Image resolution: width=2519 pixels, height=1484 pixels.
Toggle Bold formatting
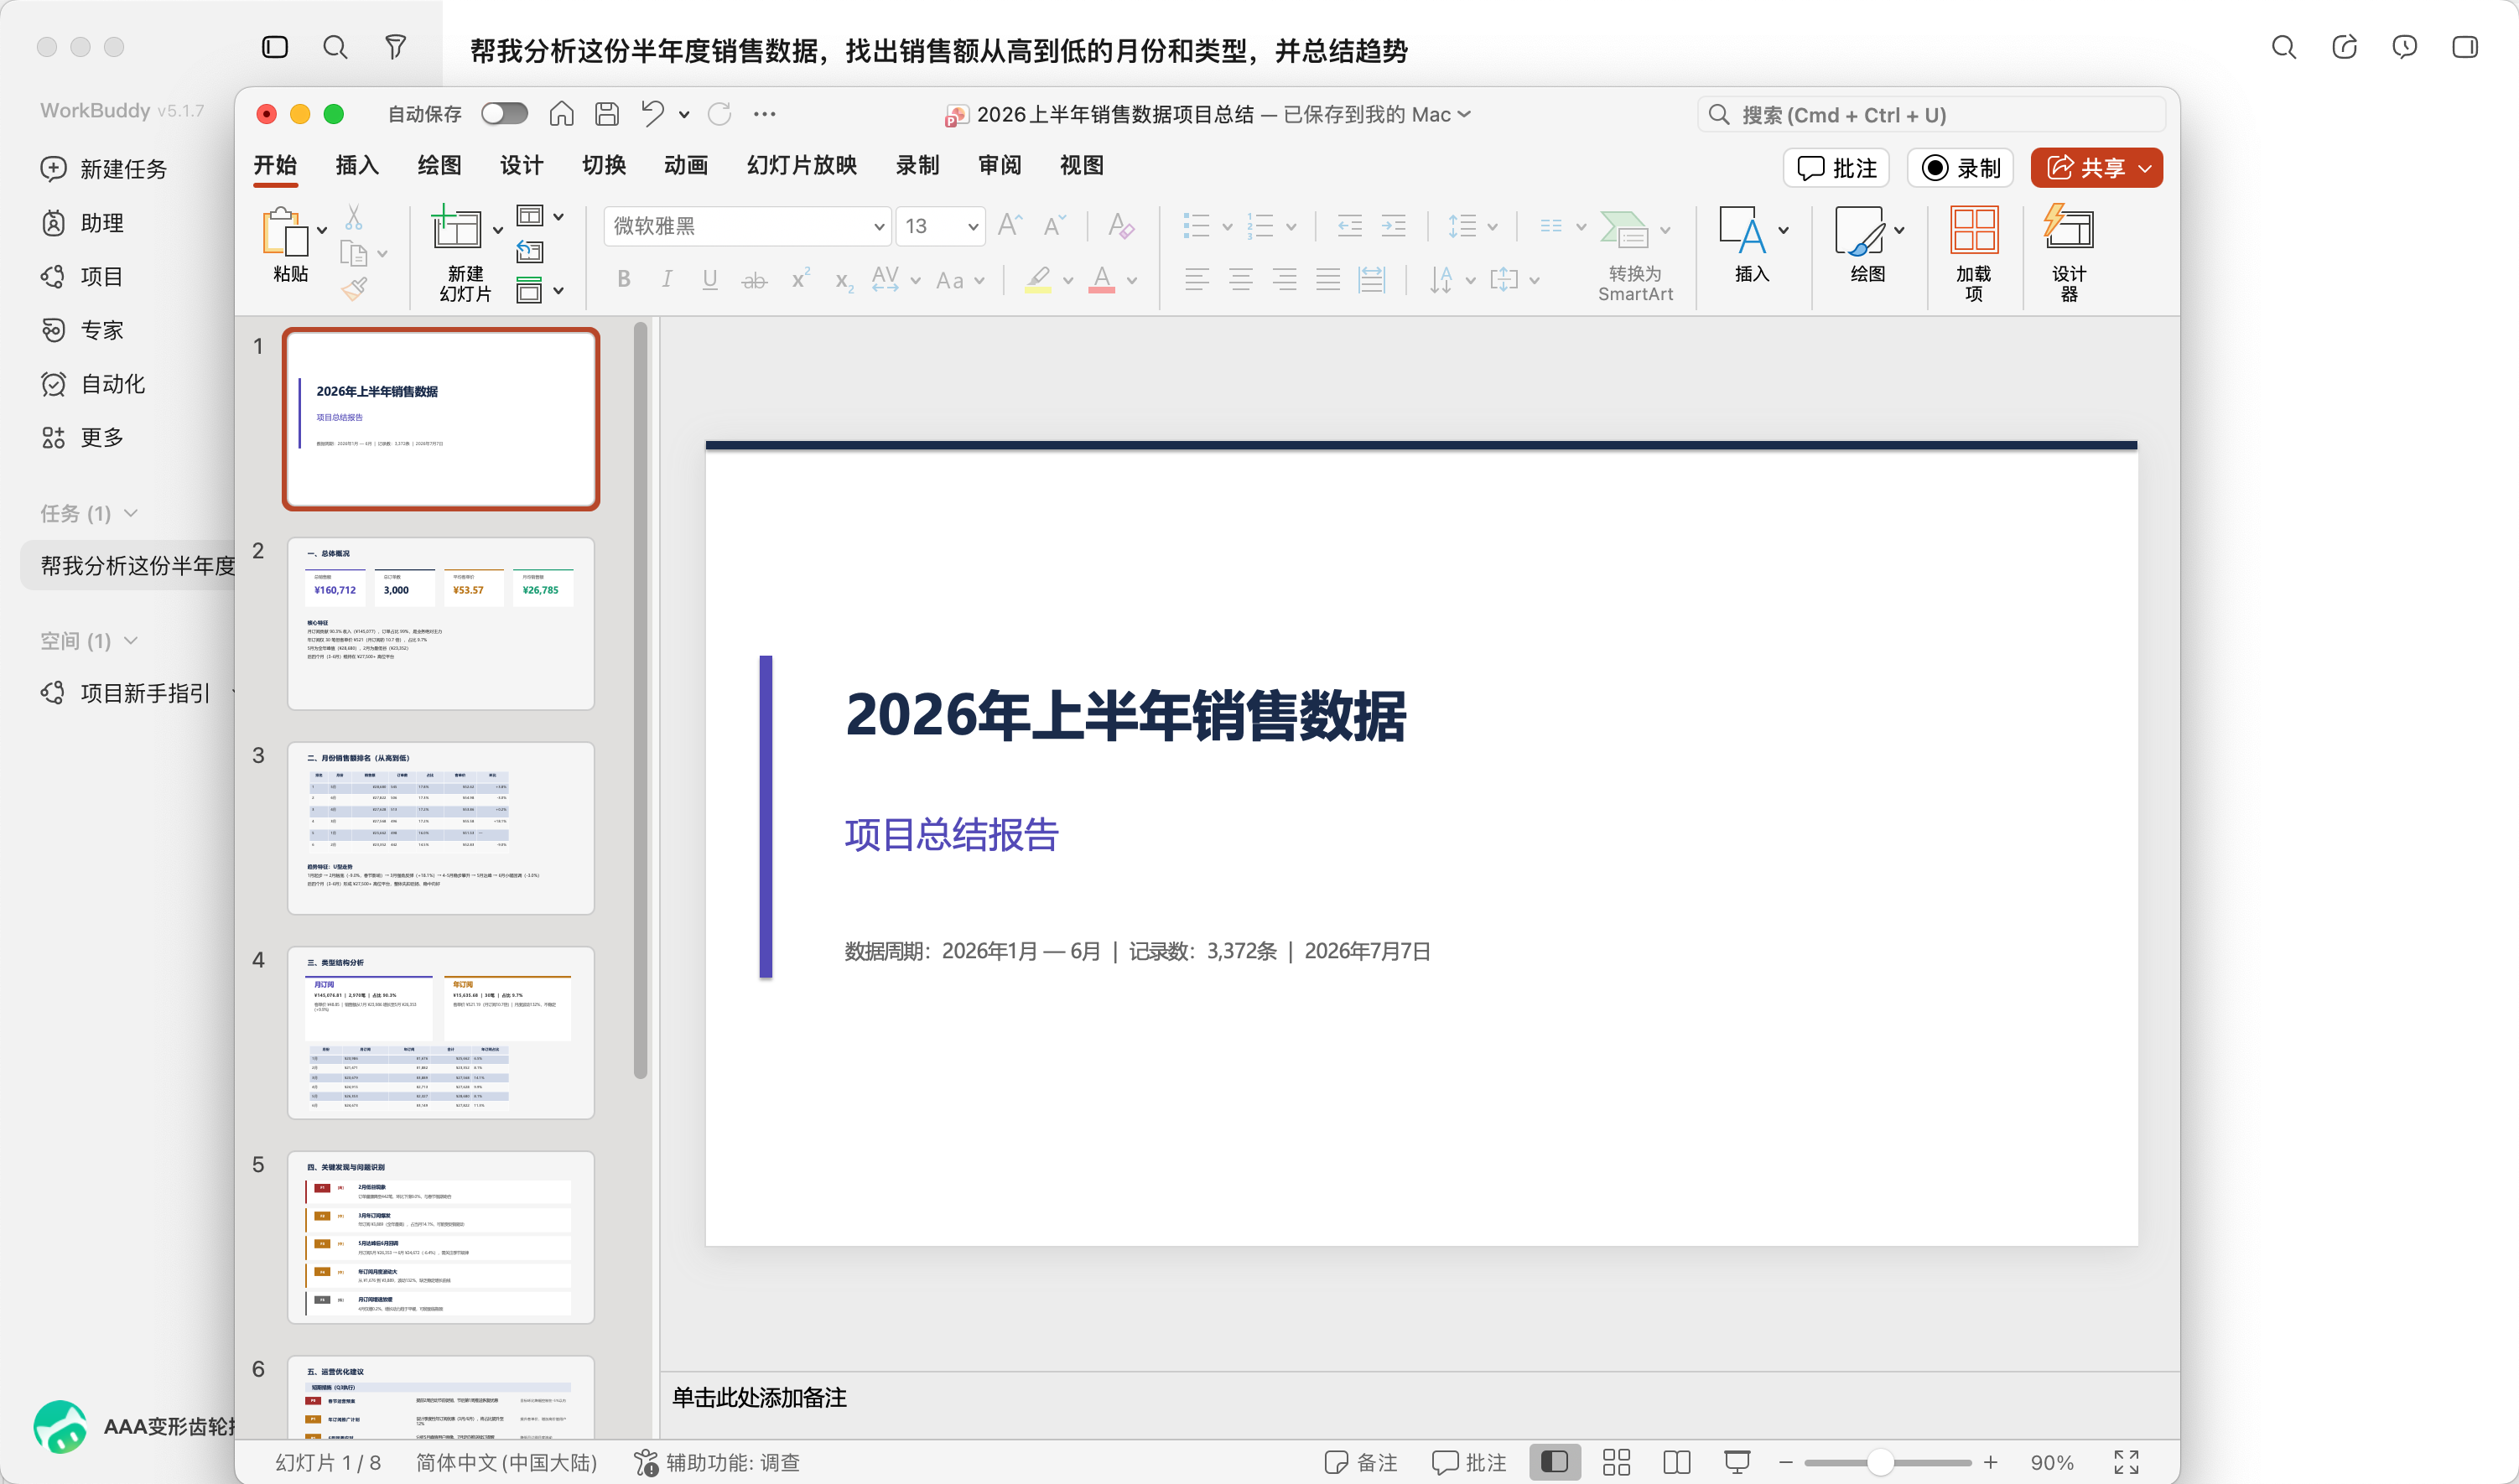[x=624, y=279]
